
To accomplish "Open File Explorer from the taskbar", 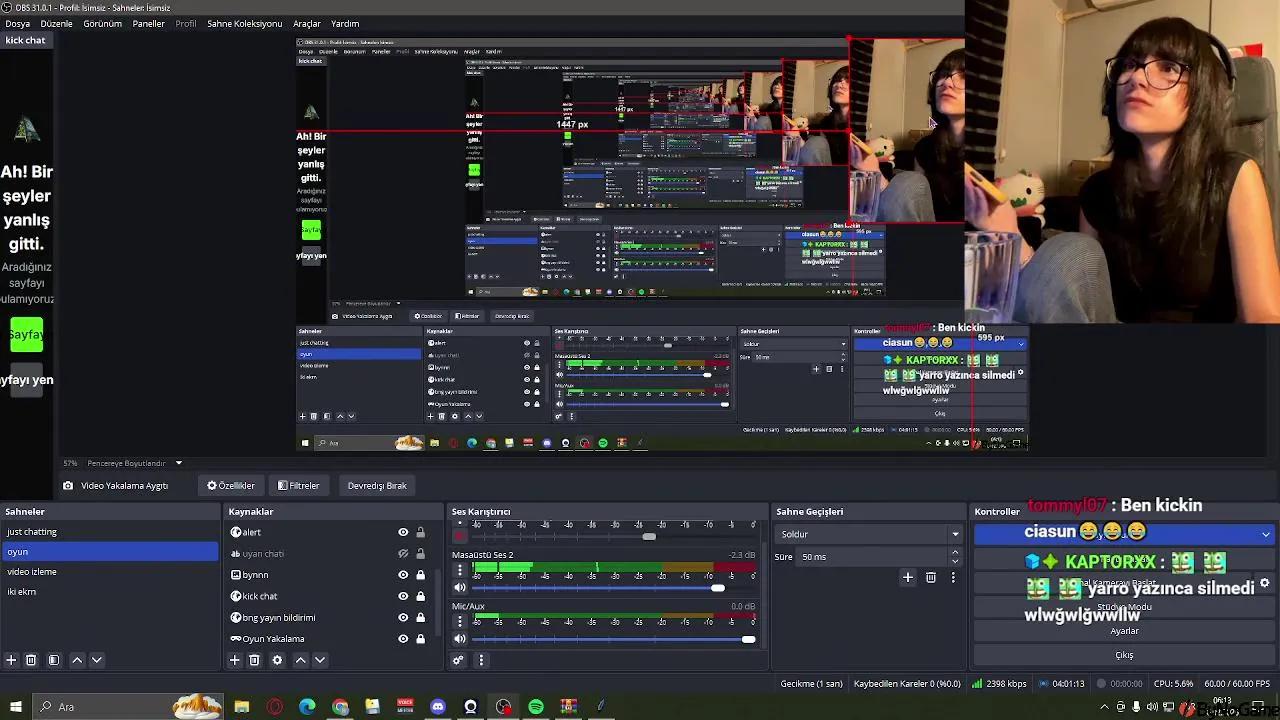I will [x=242, y=707].
